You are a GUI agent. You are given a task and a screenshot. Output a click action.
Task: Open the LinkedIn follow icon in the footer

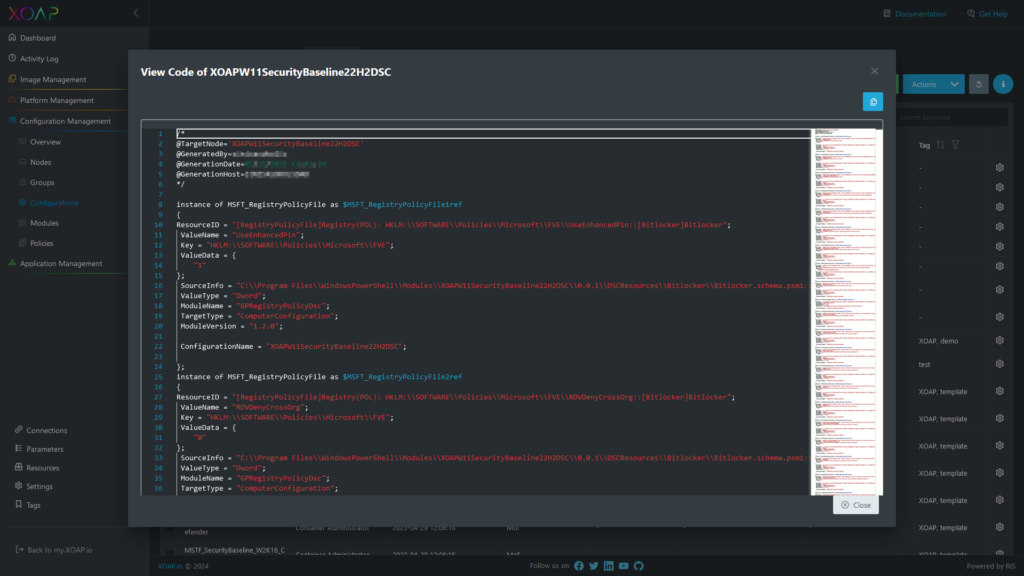click(x=609, y=566)
